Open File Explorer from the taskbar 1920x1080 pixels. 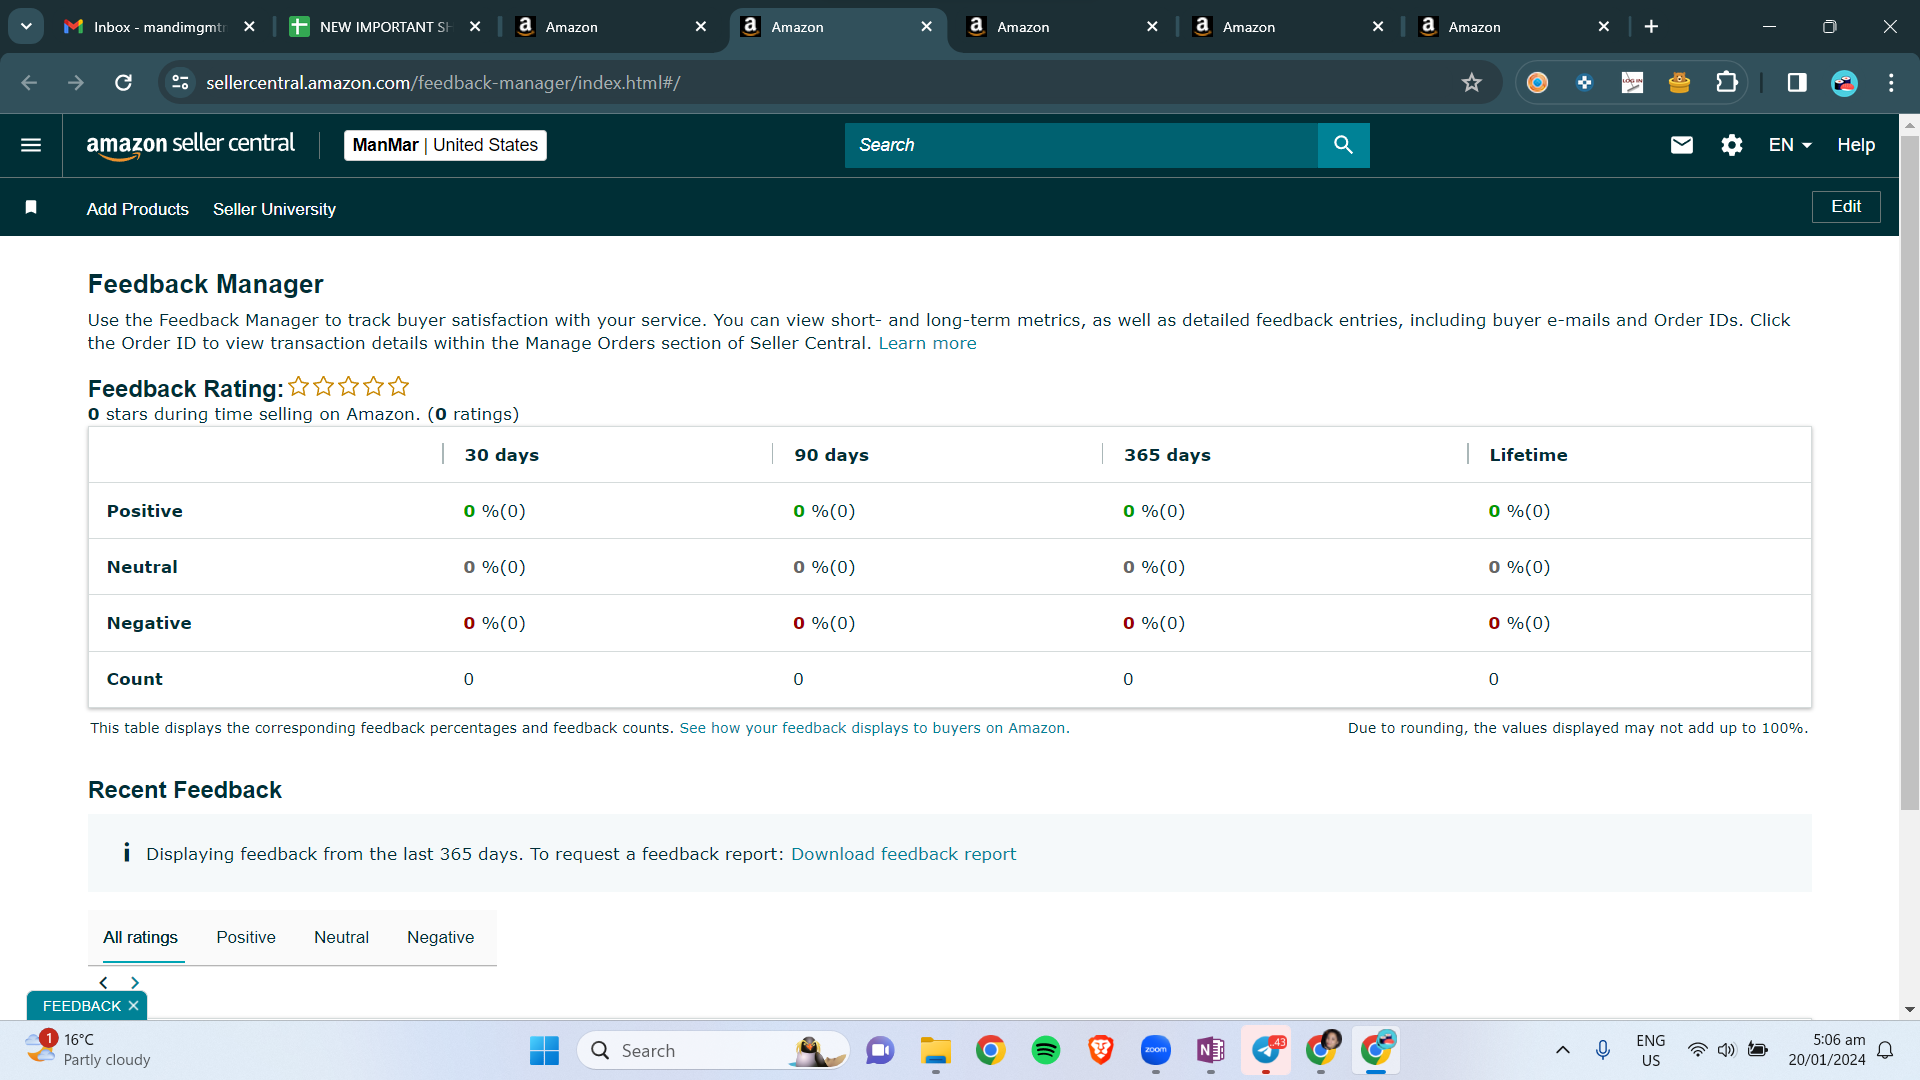[x=936, y=1050]
